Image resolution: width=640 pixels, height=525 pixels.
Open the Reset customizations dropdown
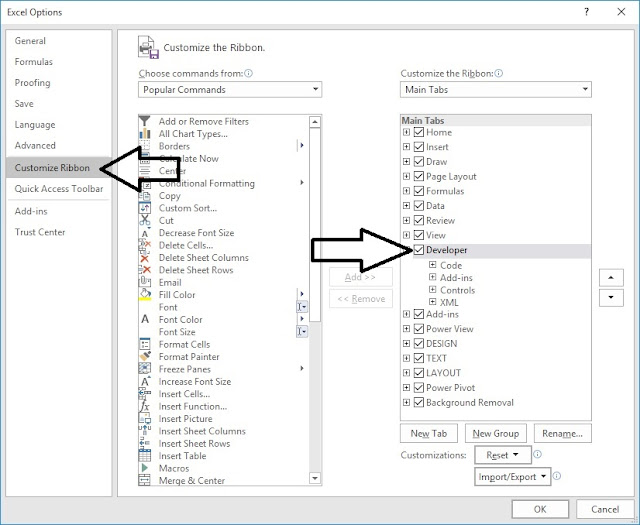503,455
